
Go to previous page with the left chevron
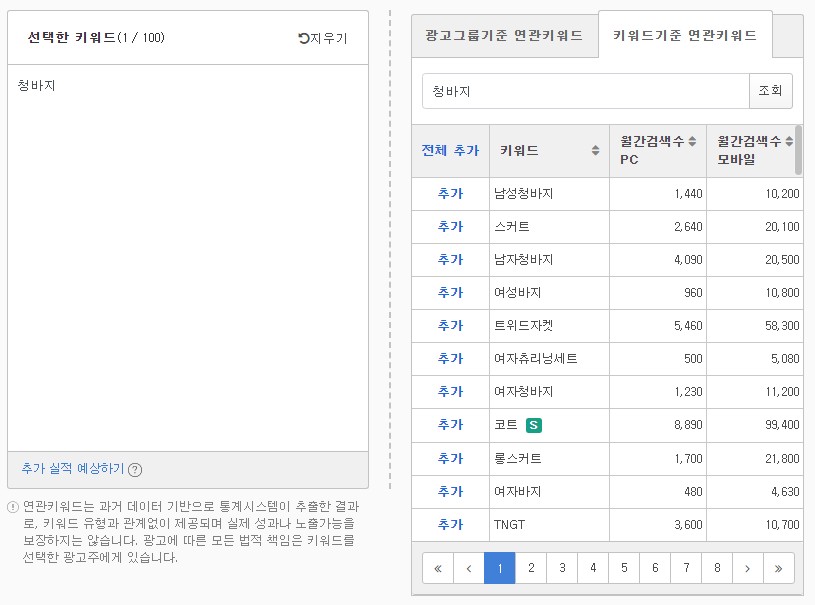pyautogui.click(x=468, y=568)
